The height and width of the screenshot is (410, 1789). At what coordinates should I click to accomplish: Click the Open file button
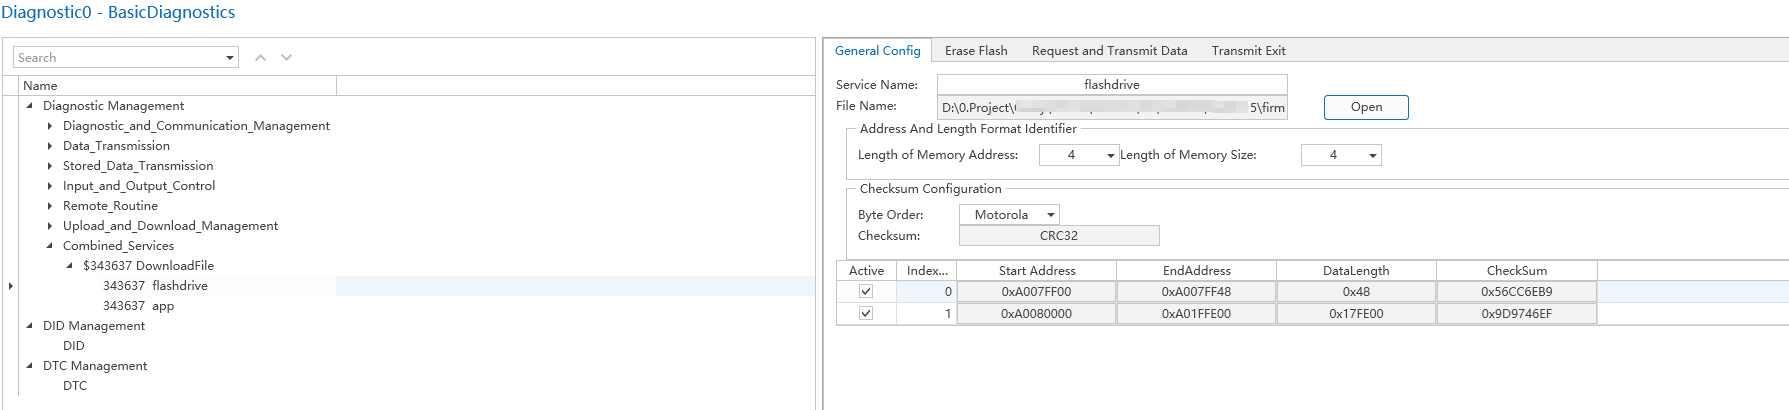[1365, 107]
